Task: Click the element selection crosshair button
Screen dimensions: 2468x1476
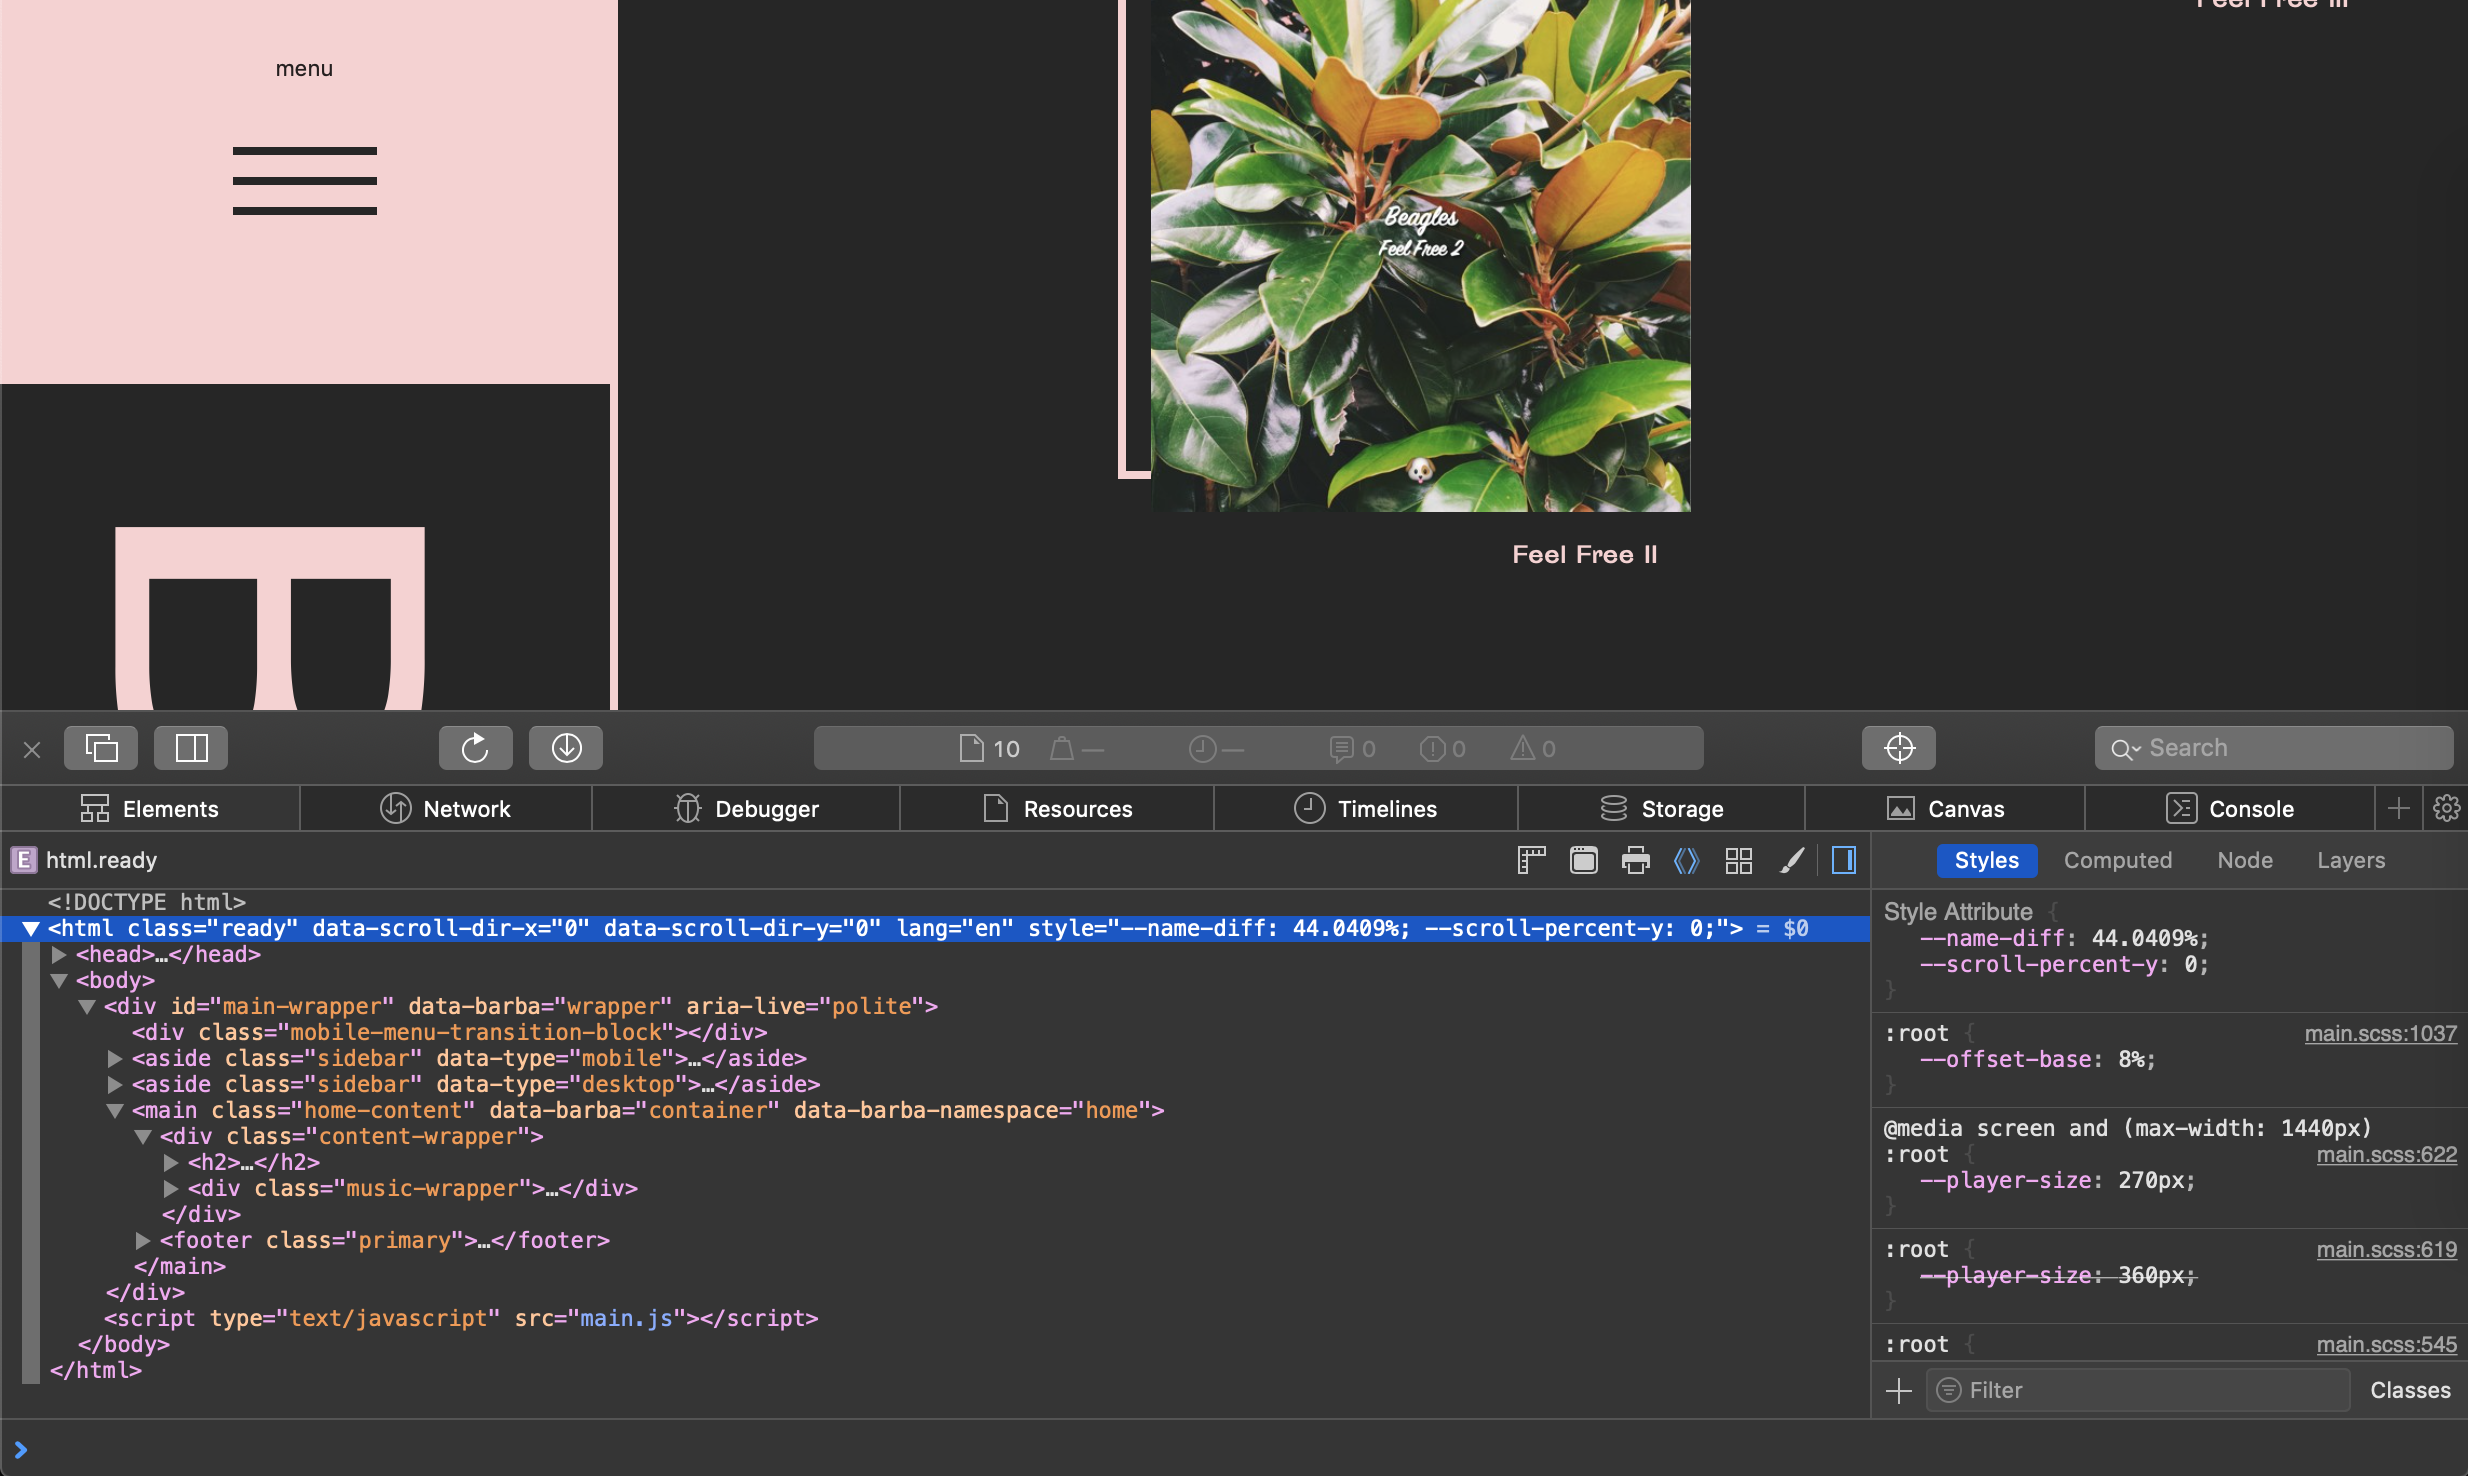Action: pyautogui.click(x=1898, y=748)
